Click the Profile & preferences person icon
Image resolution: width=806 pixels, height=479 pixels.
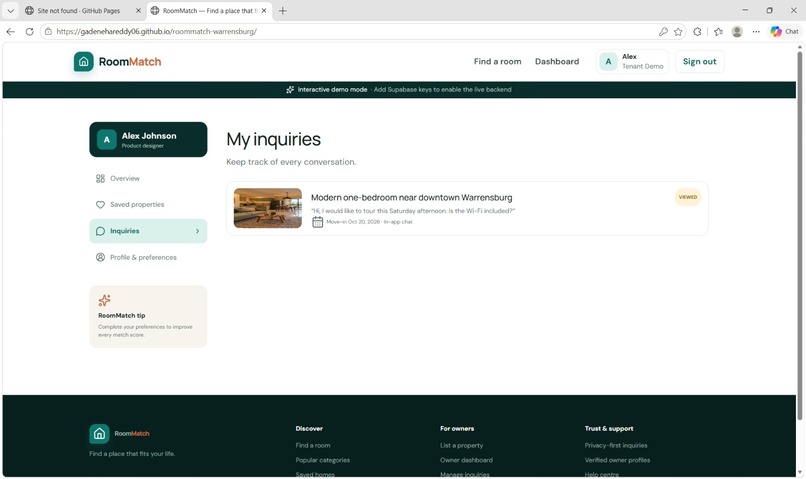pyautogui.click(x=100, y=257)
